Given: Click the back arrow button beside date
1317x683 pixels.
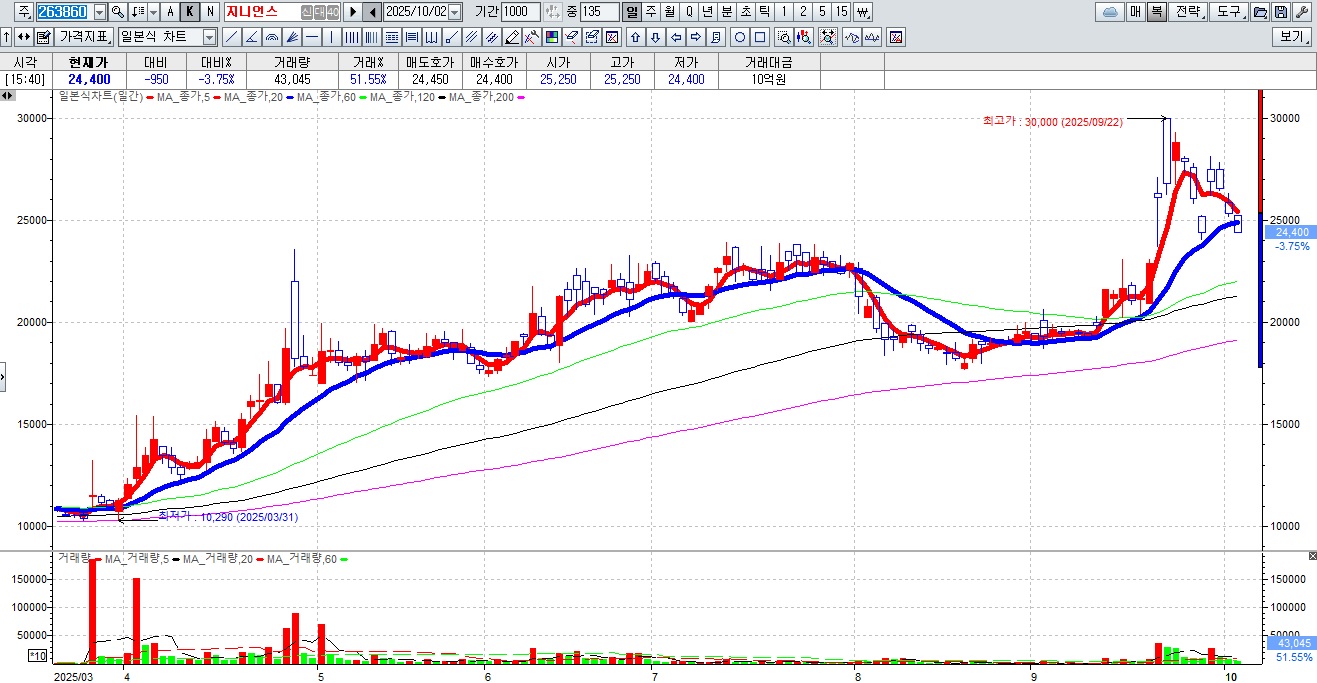Looking at the screenshot, I should [x=371, y=12].
